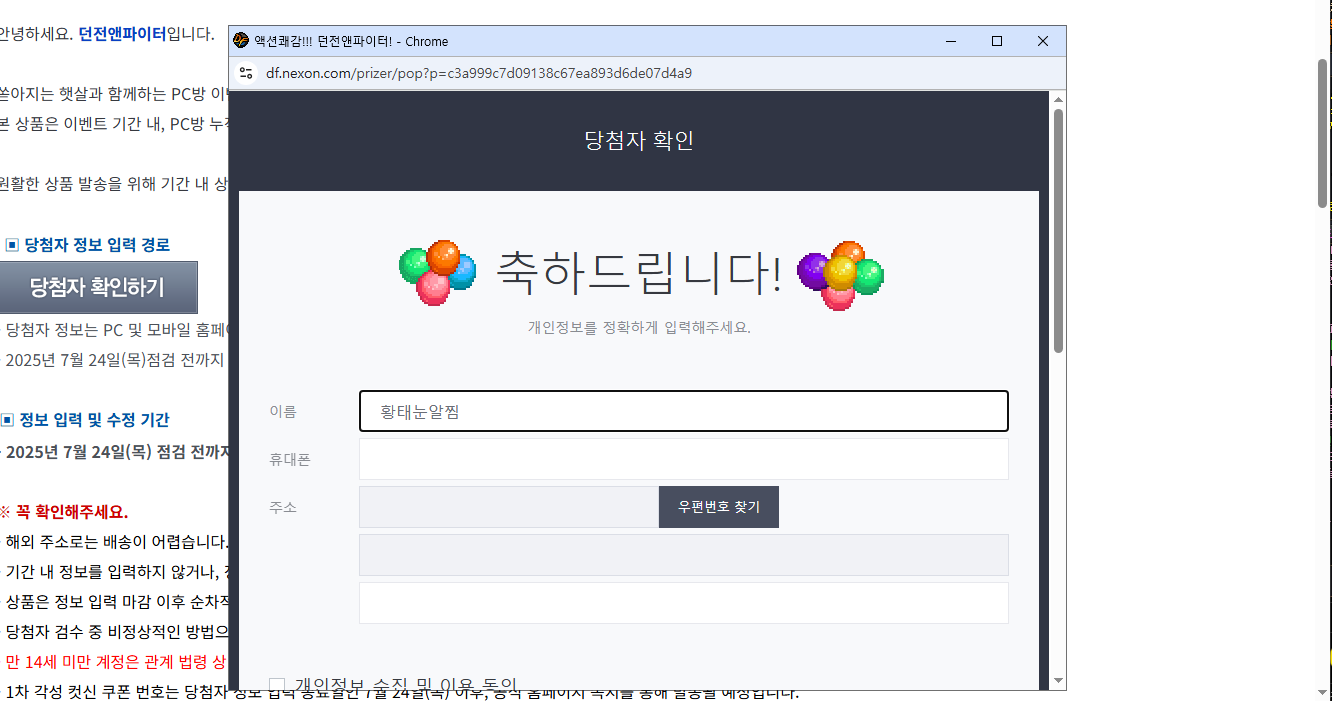This screenshot has width=1332, height=701.
Task: Close the 던전앤파이터 Chrome popup window
Action: pyautogui.click(x=1043, y=41)
